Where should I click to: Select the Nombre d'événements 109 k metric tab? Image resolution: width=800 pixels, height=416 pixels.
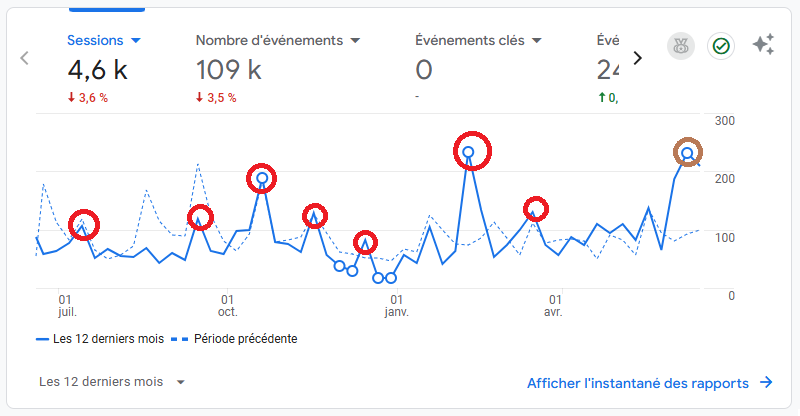[x=228, y=69]
